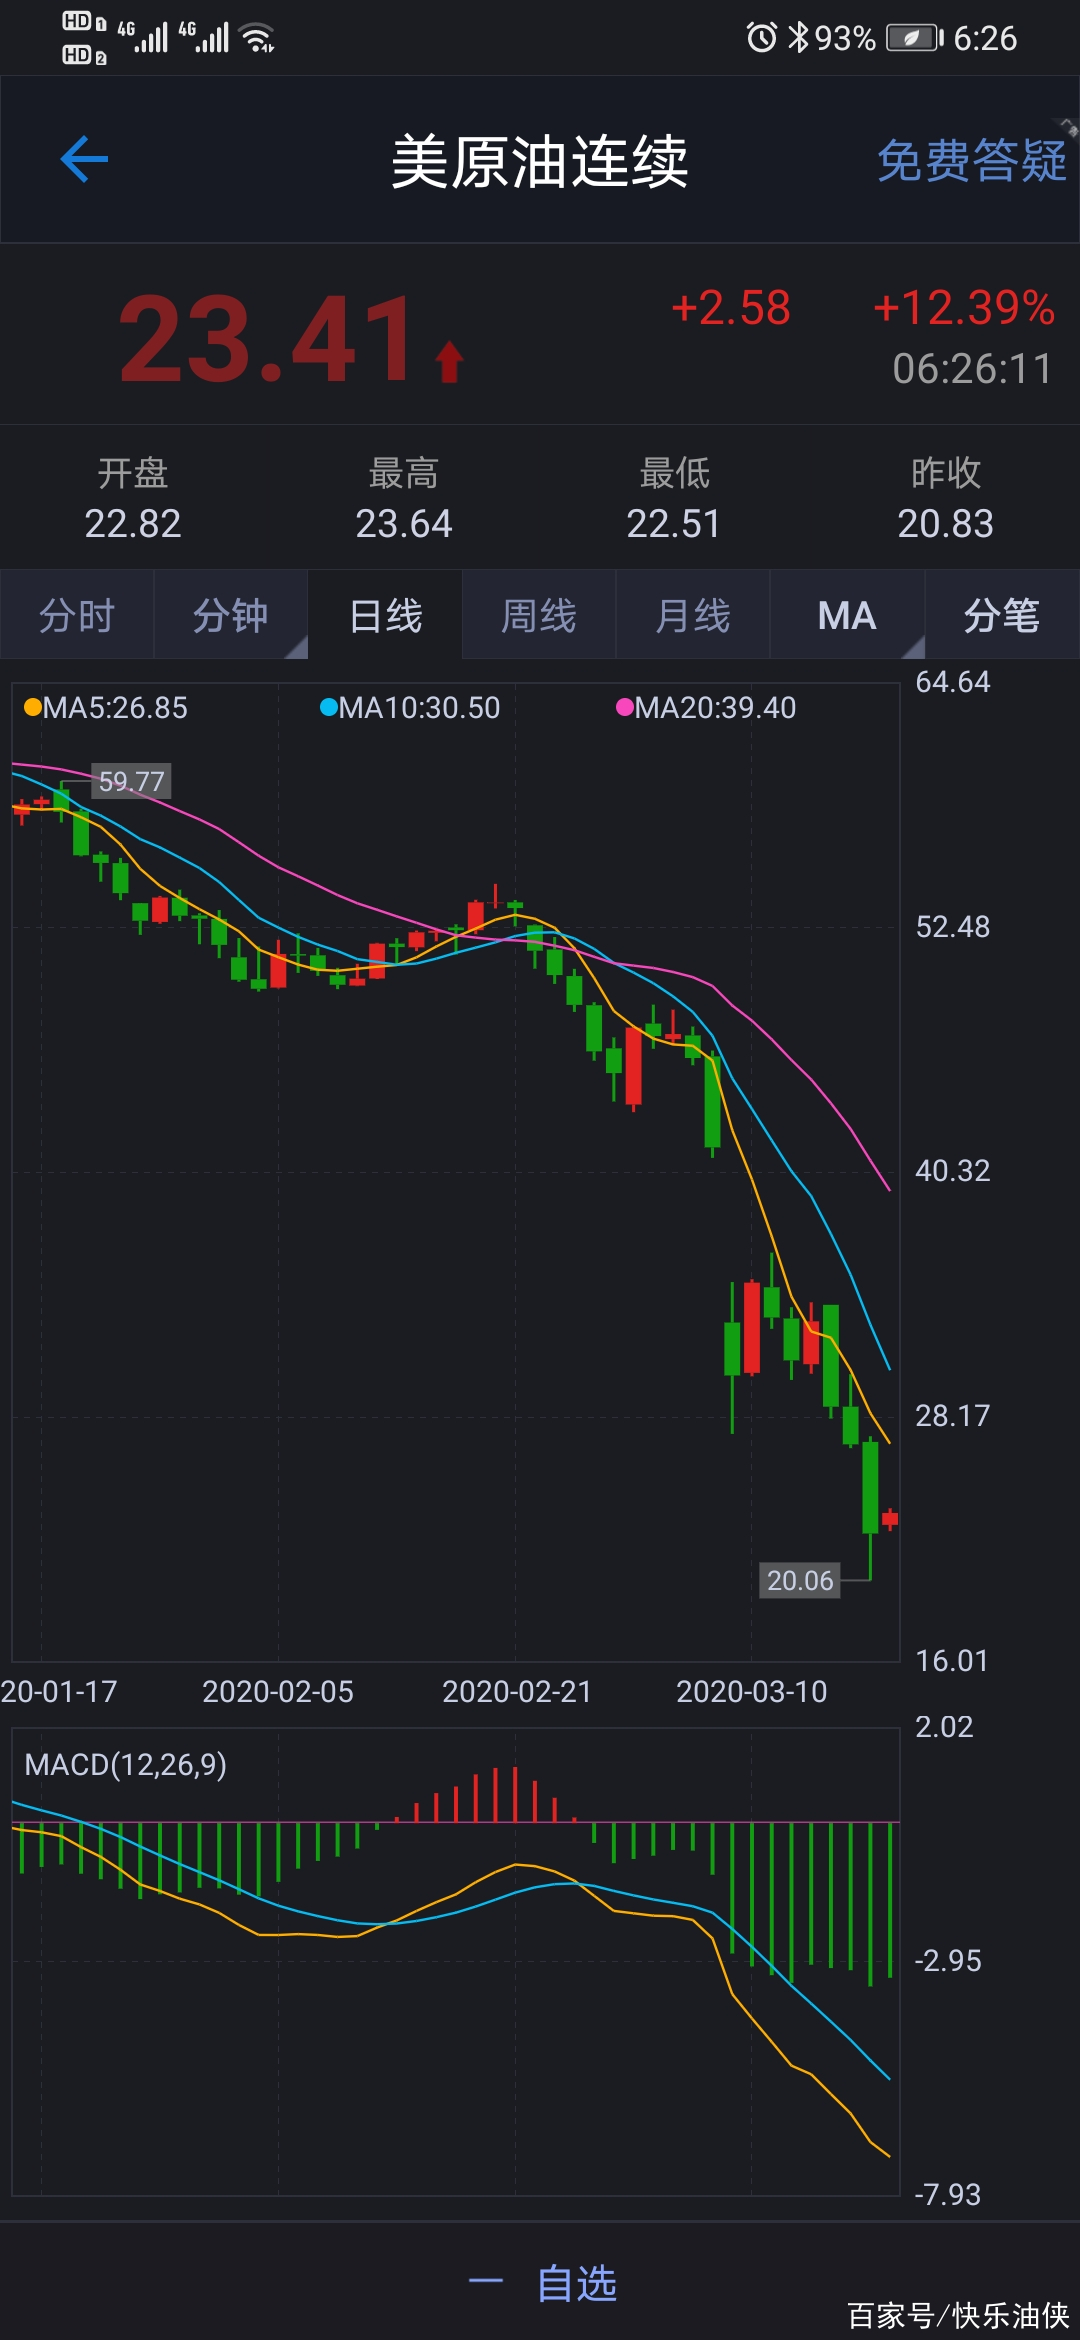The width and height of the screenshot is (1080, 2340).
Task: Tap the pink MA20 legend dot
Action: (625, 707)
